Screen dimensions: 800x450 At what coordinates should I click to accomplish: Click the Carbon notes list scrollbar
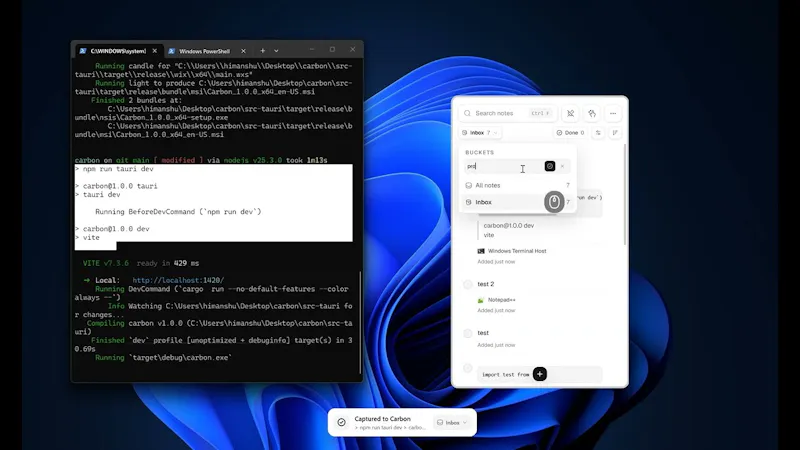625,194
